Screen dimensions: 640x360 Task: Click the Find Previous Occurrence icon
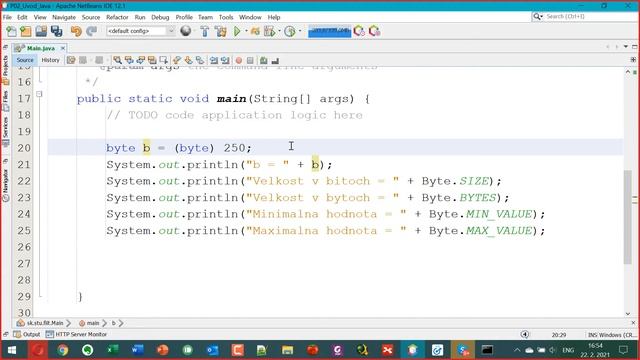(129, 60)
